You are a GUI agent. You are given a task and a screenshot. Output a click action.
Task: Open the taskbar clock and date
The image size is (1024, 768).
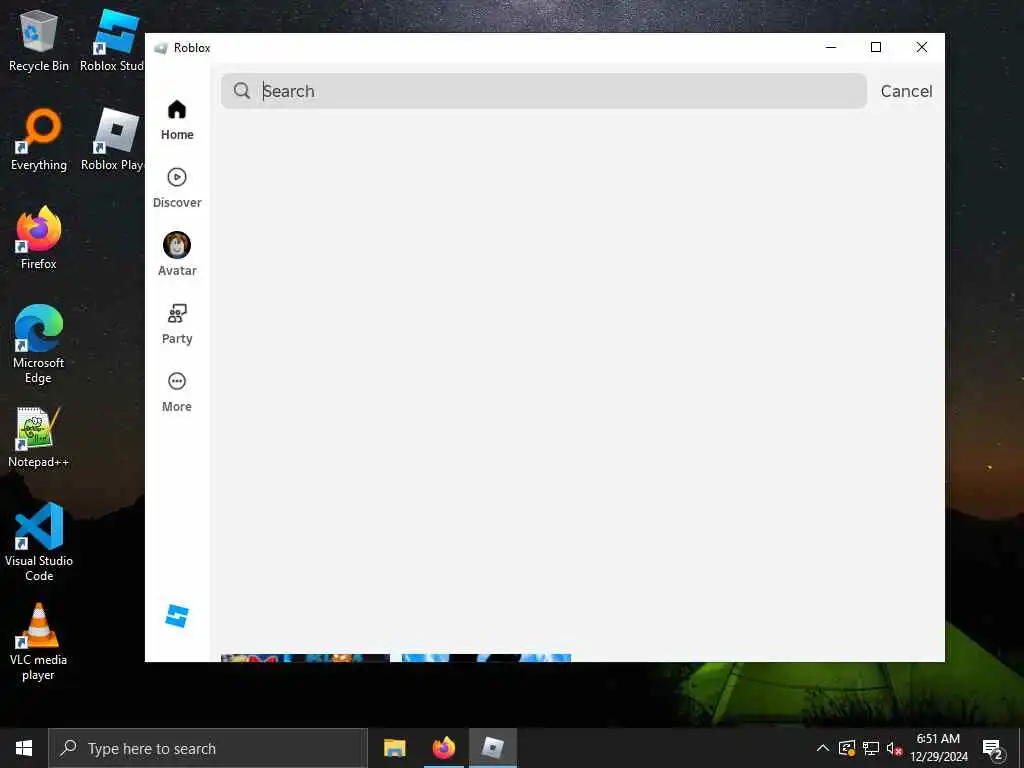click(938, 748)
